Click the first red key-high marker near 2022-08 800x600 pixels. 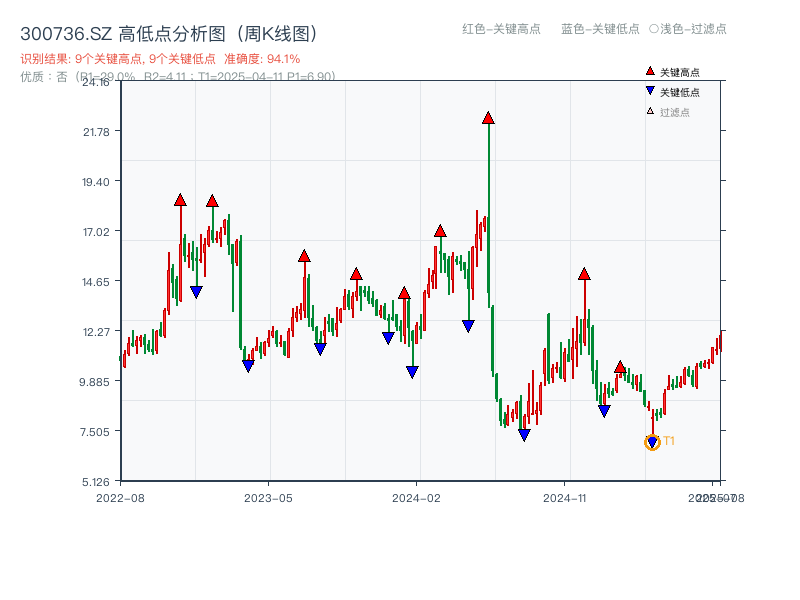click(178, 199)
